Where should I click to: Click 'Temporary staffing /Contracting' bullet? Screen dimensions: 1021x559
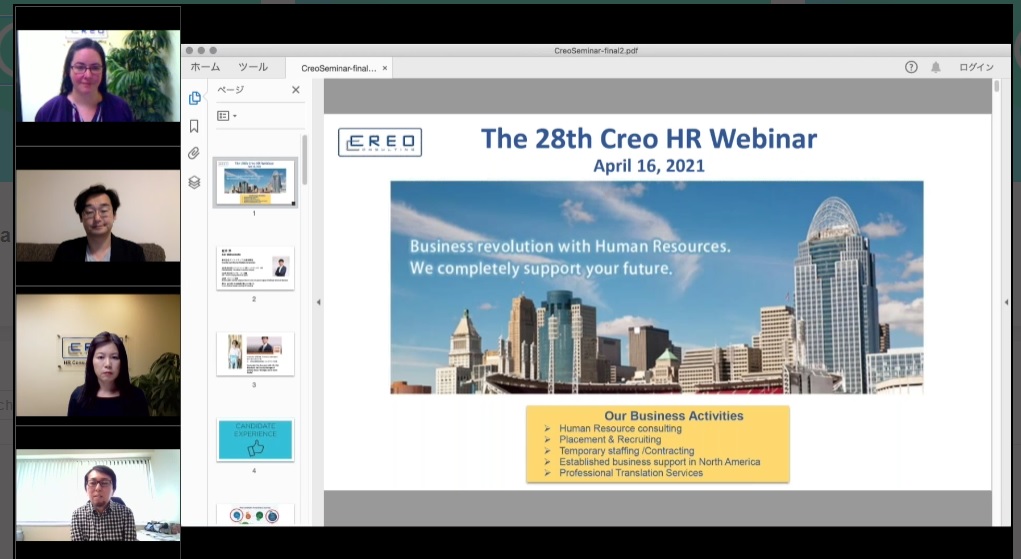click(626, 450)
